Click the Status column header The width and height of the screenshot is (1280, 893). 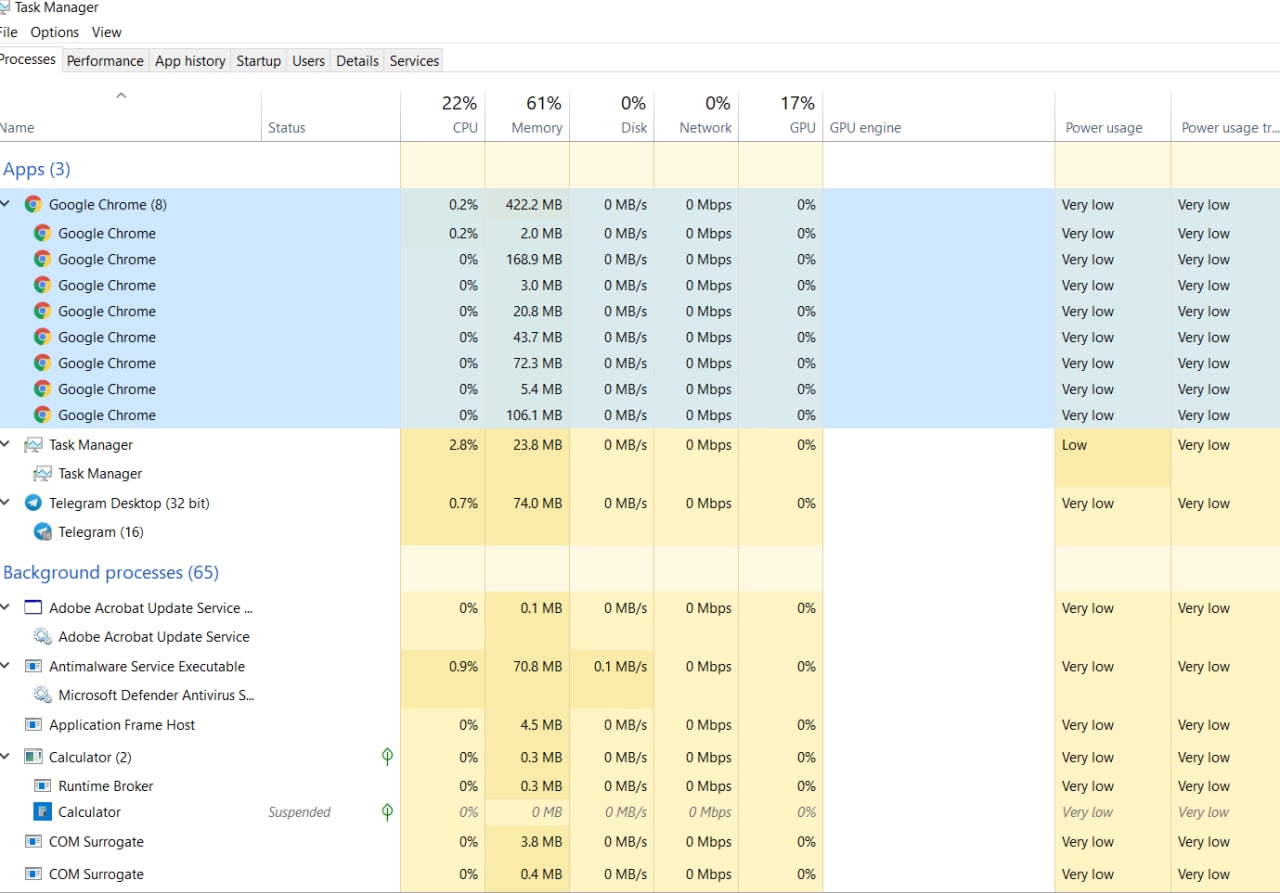[x=330, y=116]
